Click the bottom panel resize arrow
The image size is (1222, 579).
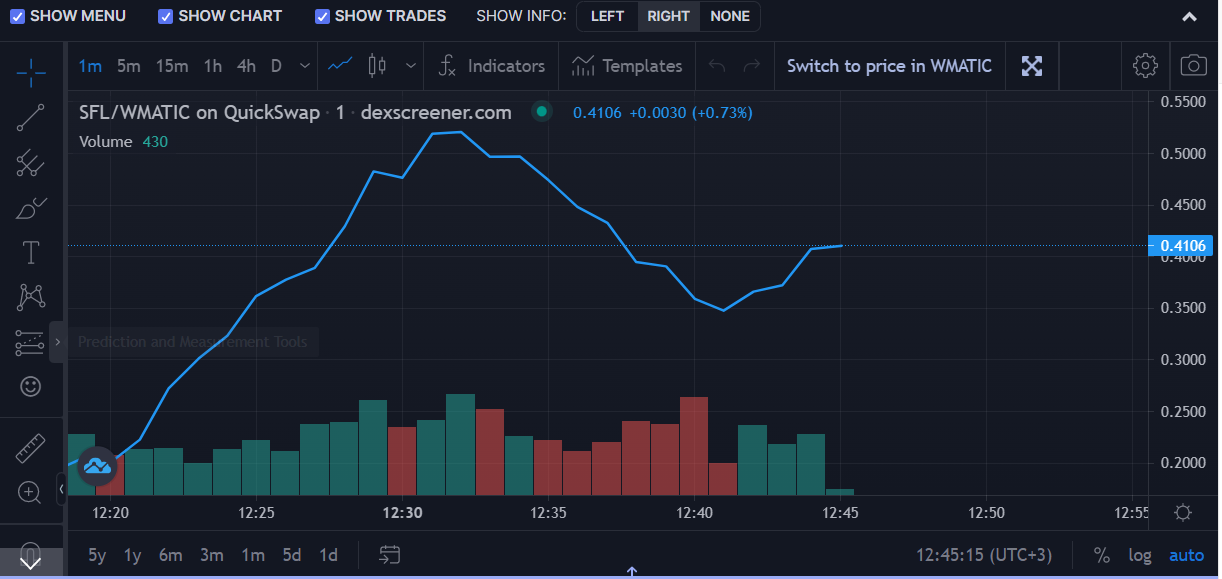tap(632, 572)
